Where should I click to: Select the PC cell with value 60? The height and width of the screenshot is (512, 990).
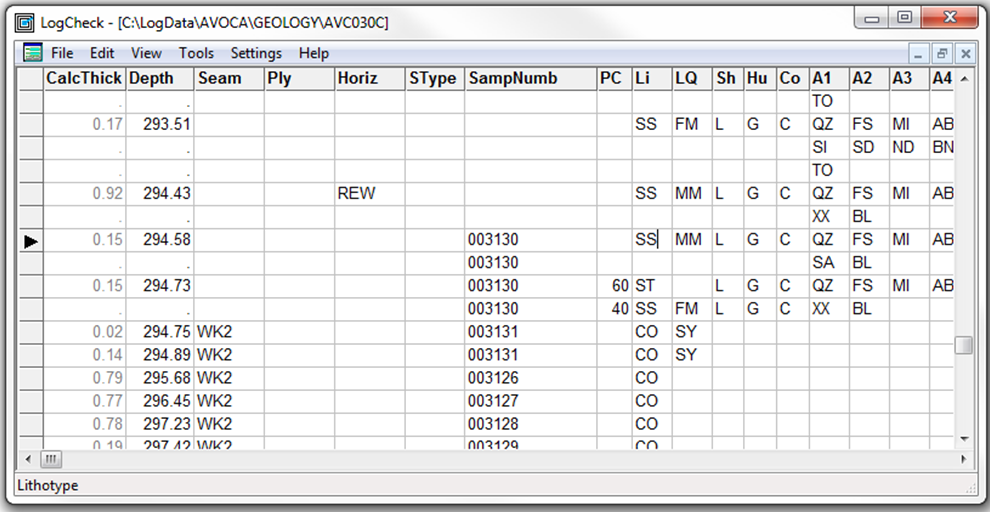pos(616,286)
